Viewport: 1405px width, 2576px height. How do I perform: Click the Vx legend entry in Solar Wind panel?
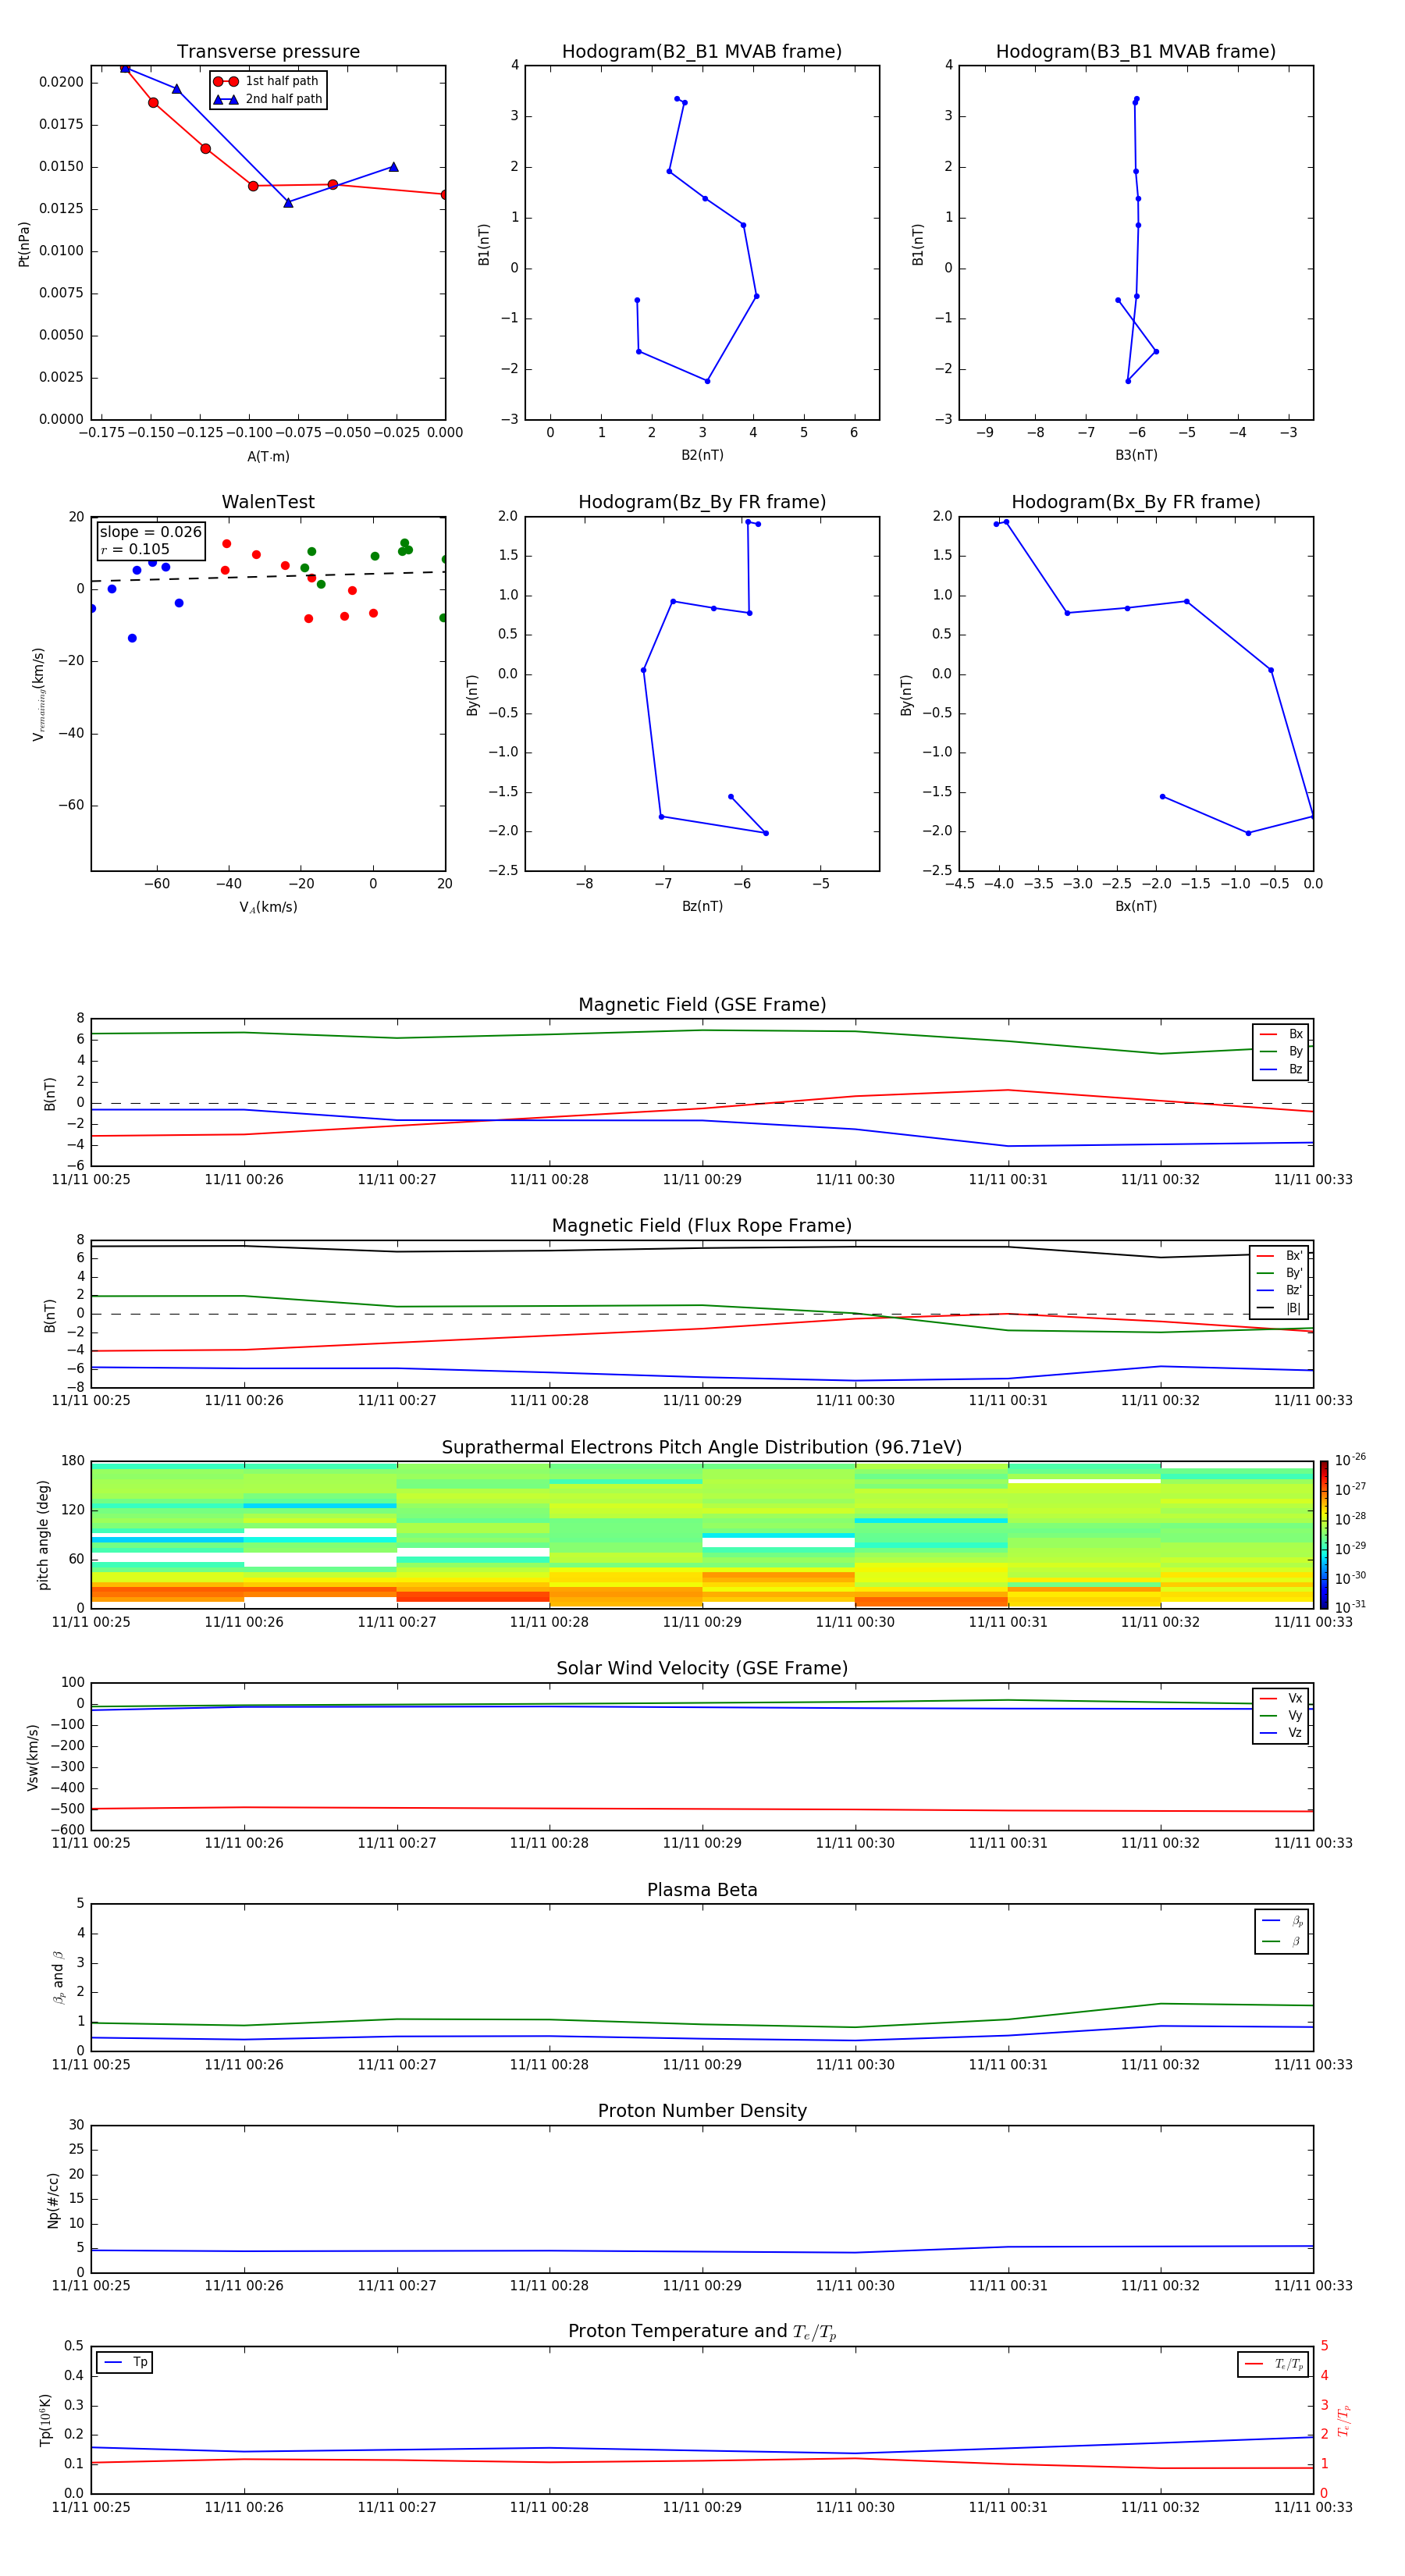[1281, 1698]
